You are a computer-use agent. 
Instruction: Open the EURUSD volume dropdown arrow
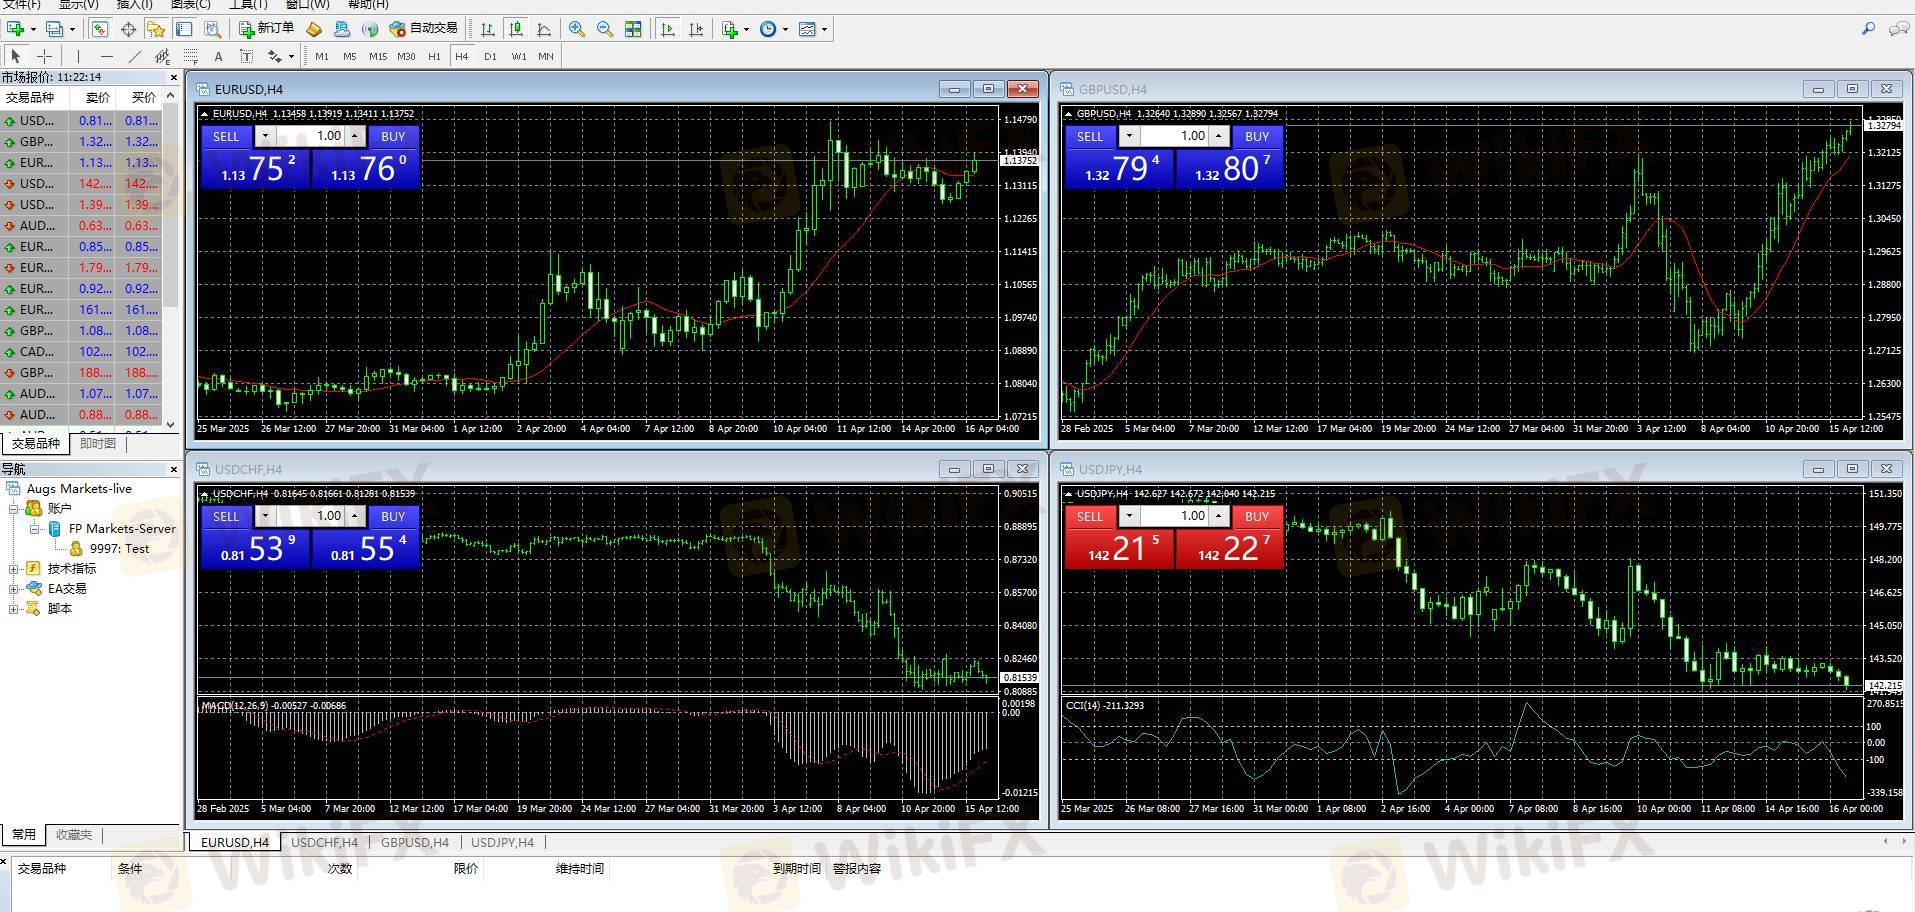(x=265, y=136)
